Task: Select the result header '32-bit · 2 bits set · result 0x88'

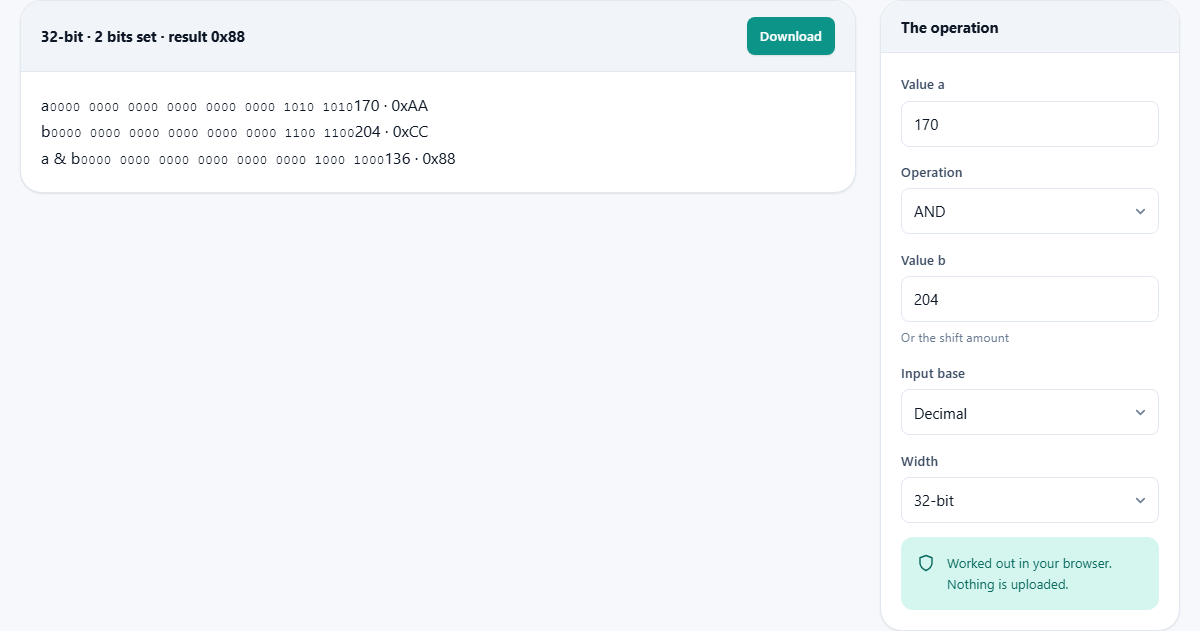Action: coord(143,37)
